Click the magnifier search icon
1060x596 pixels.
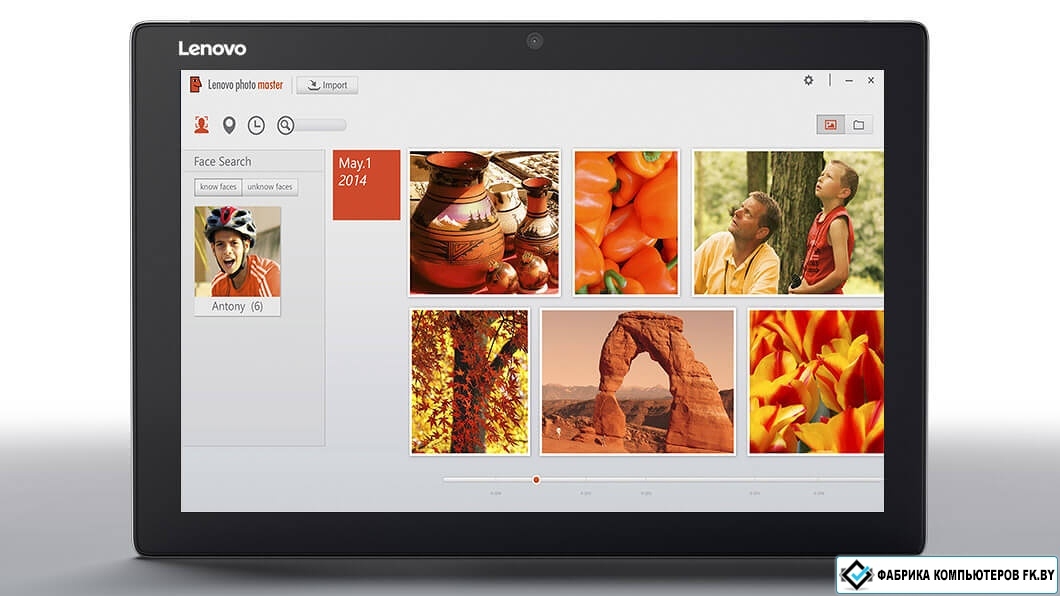(x=285, y=125)
